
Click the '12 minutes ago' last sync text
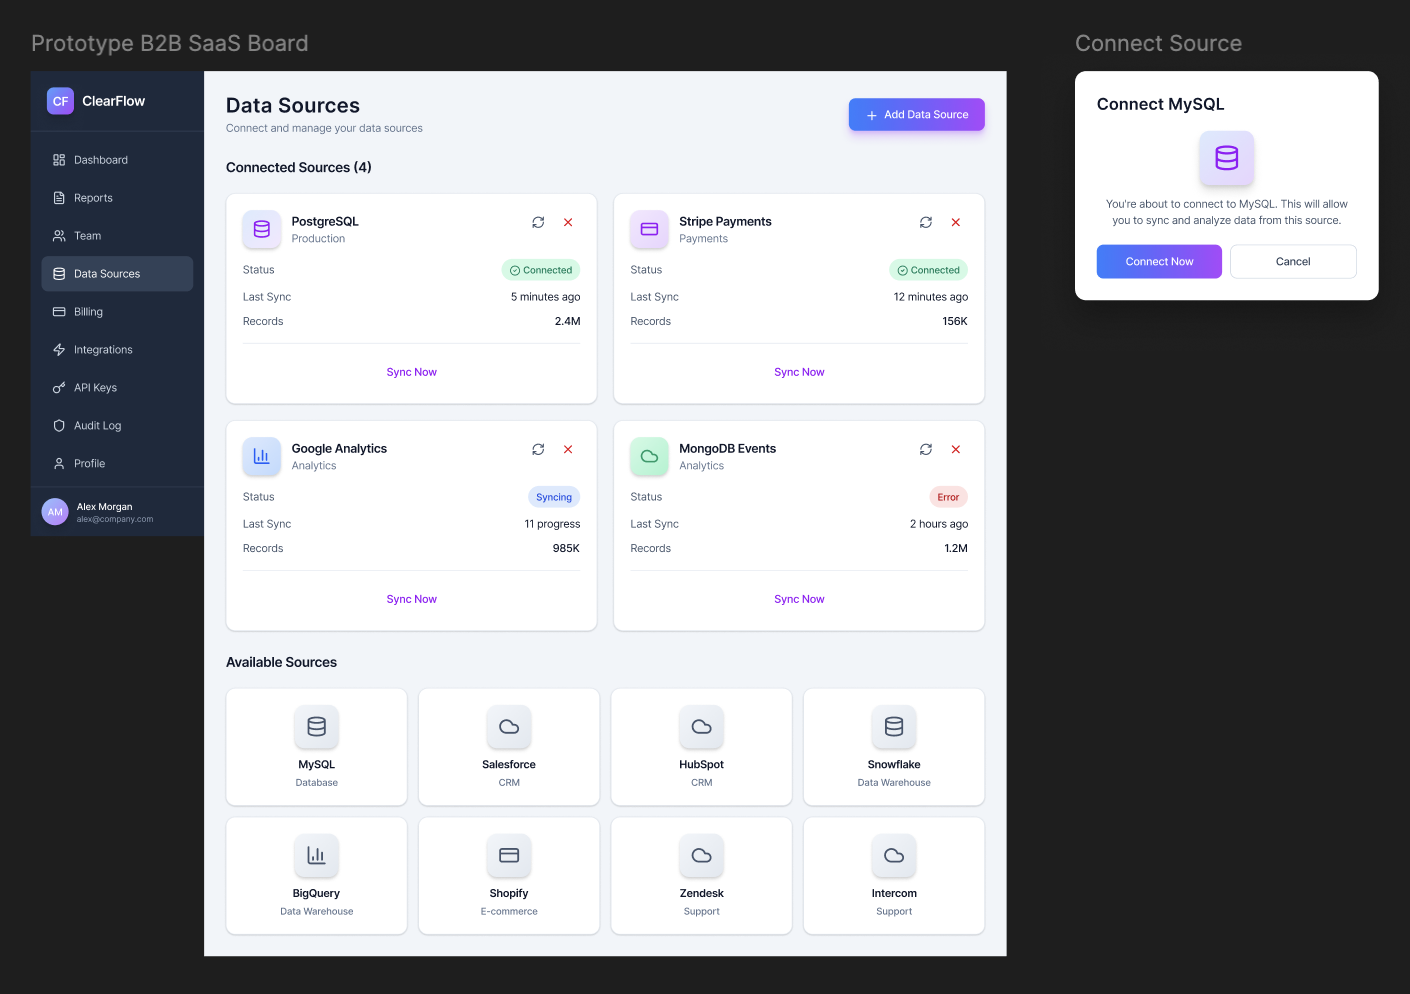click(x=931, y=297)
